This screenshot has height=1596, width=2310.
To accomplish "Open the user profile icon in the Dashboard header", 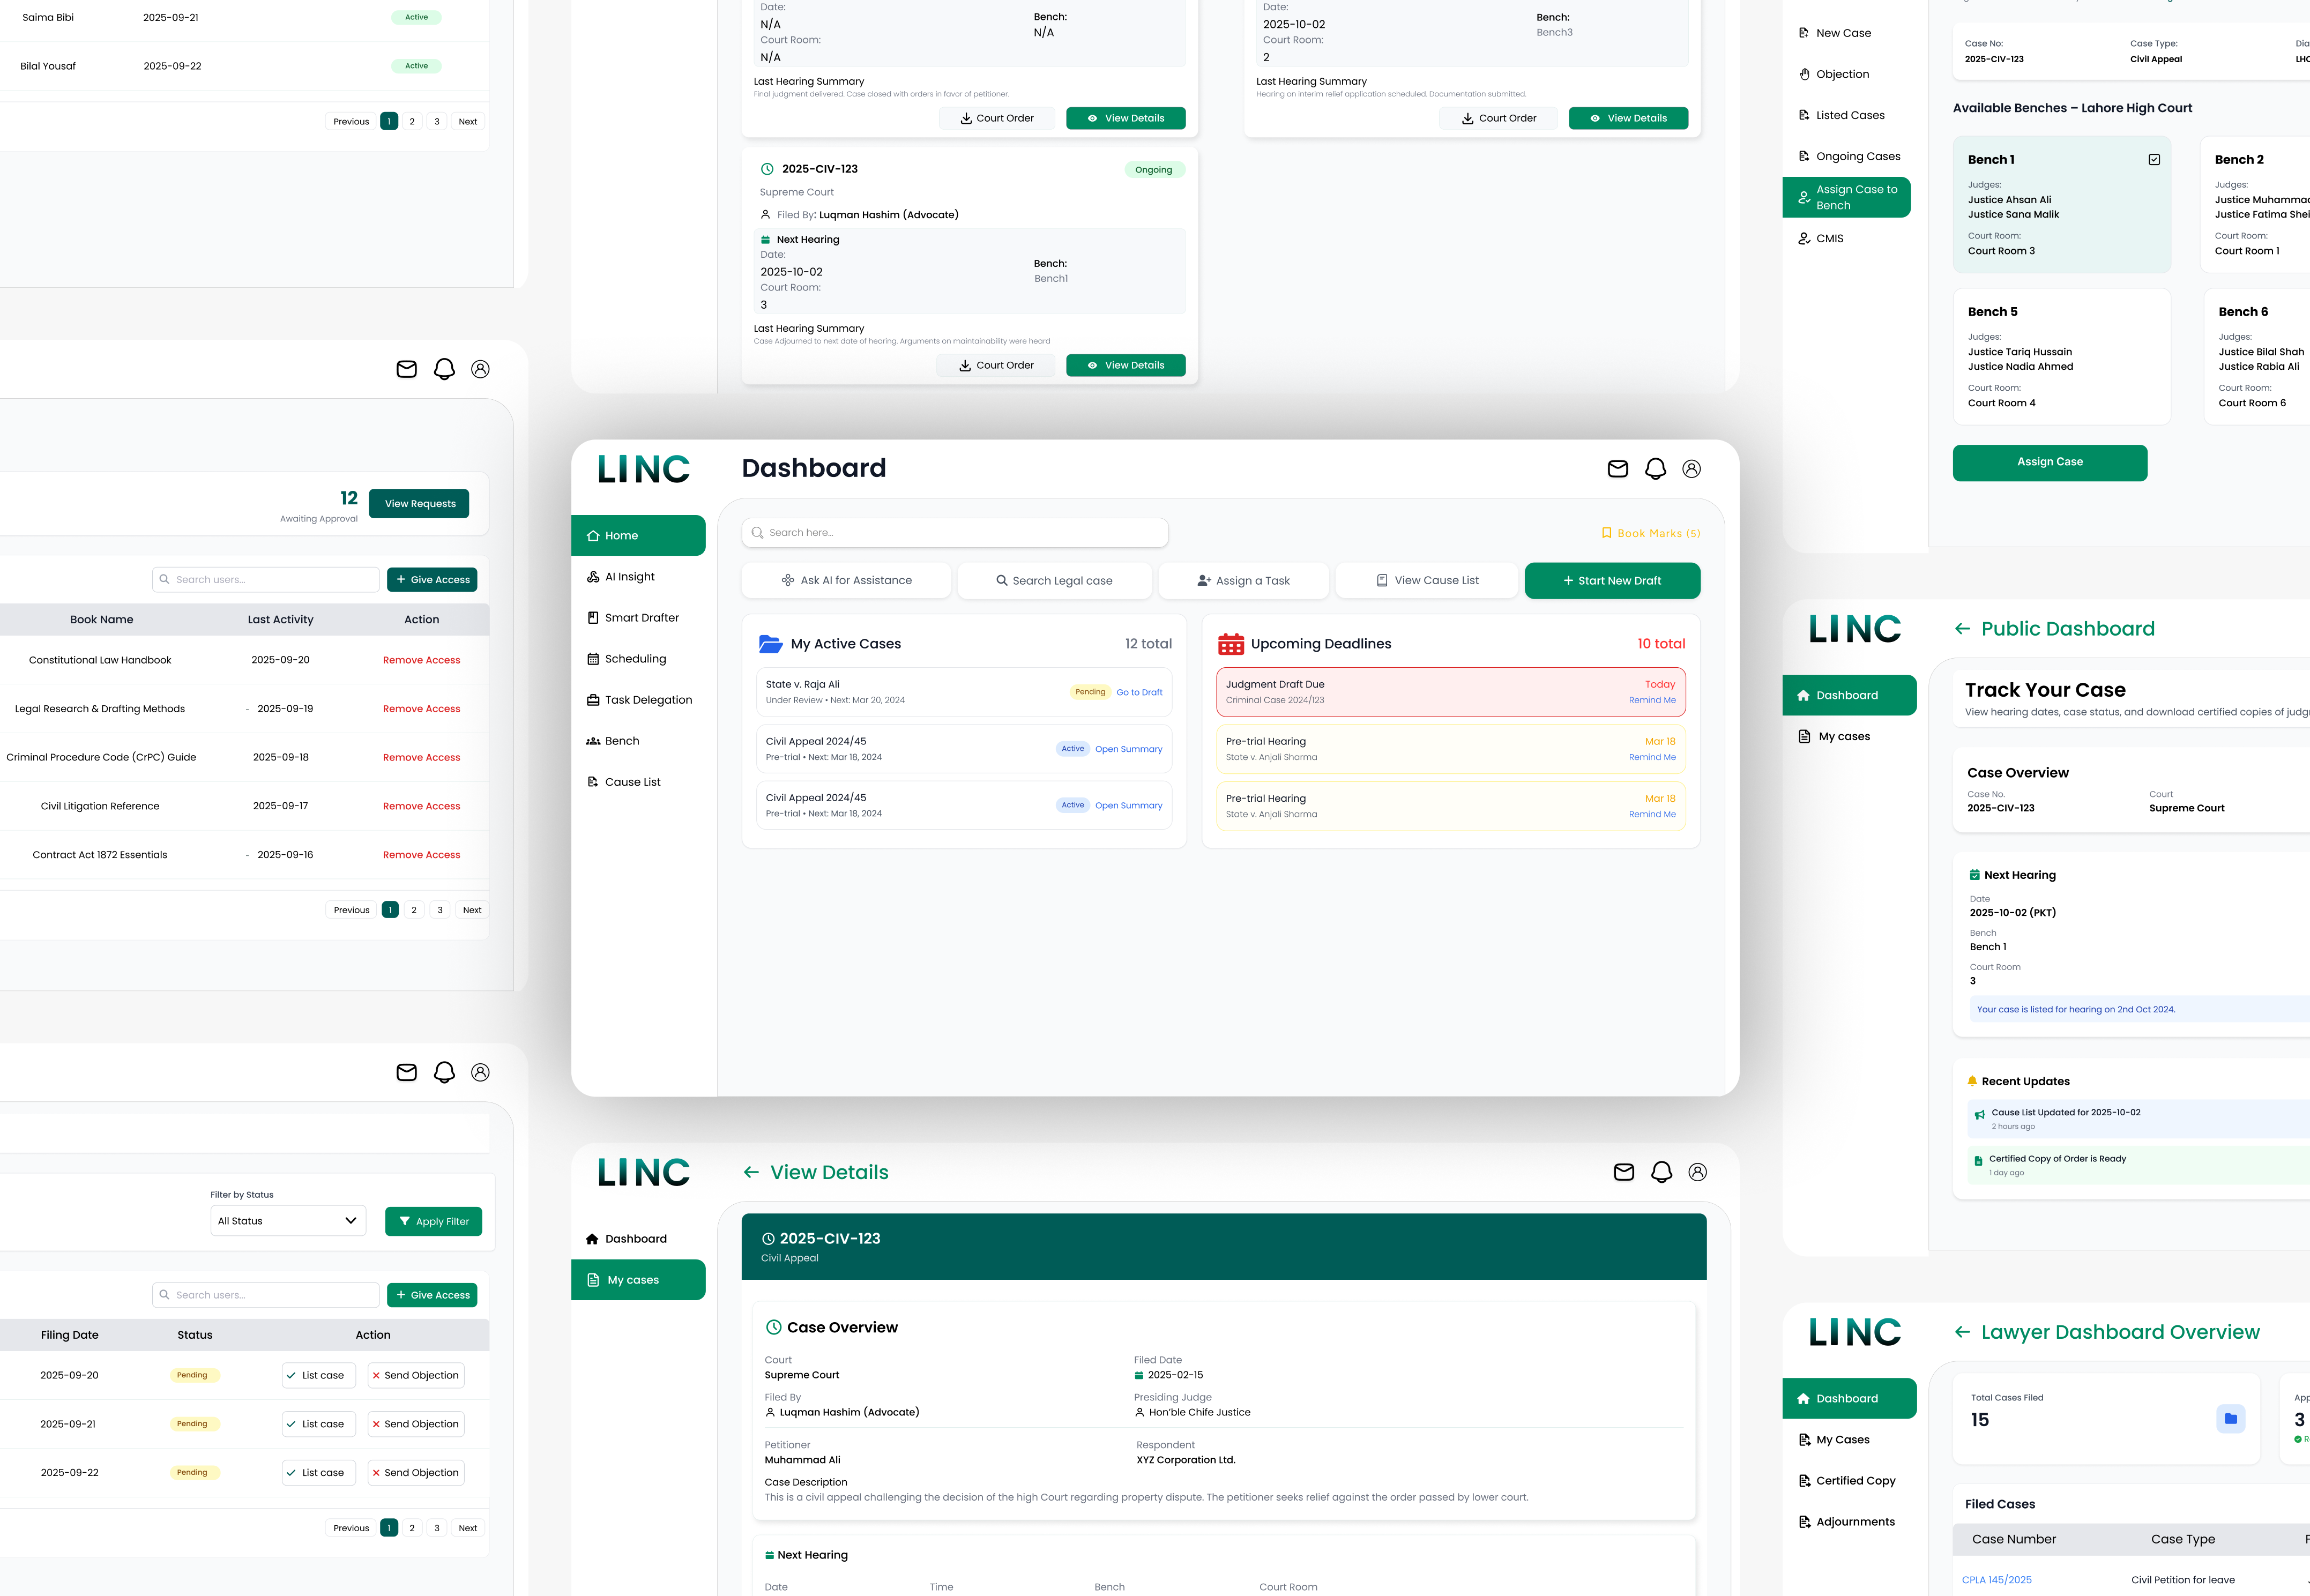I will pyautogui.click(x=1691, y=469).
